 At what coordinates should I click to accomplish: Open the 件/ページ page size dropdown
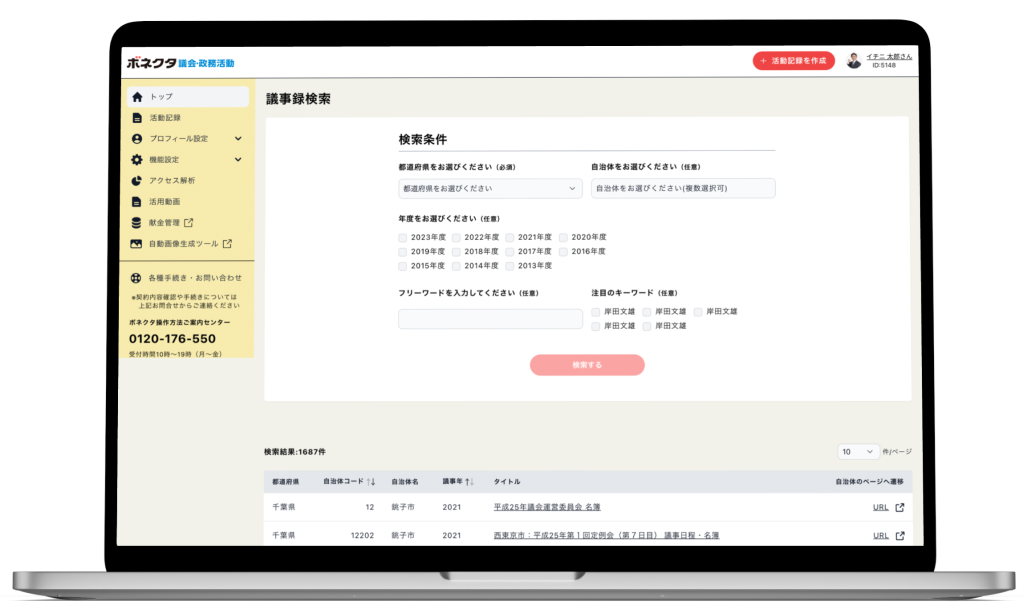pos(857,451)
